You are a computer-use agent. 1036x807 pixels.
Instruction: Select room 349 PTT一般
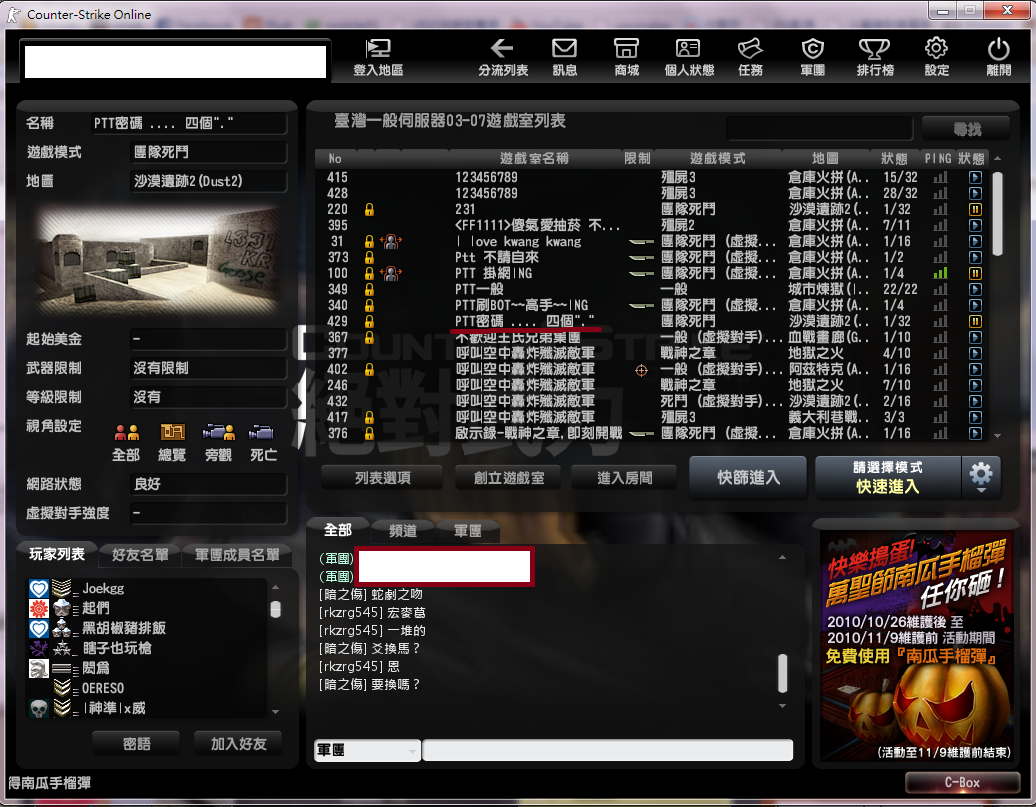pyautogui.click(x=651, y=289)
